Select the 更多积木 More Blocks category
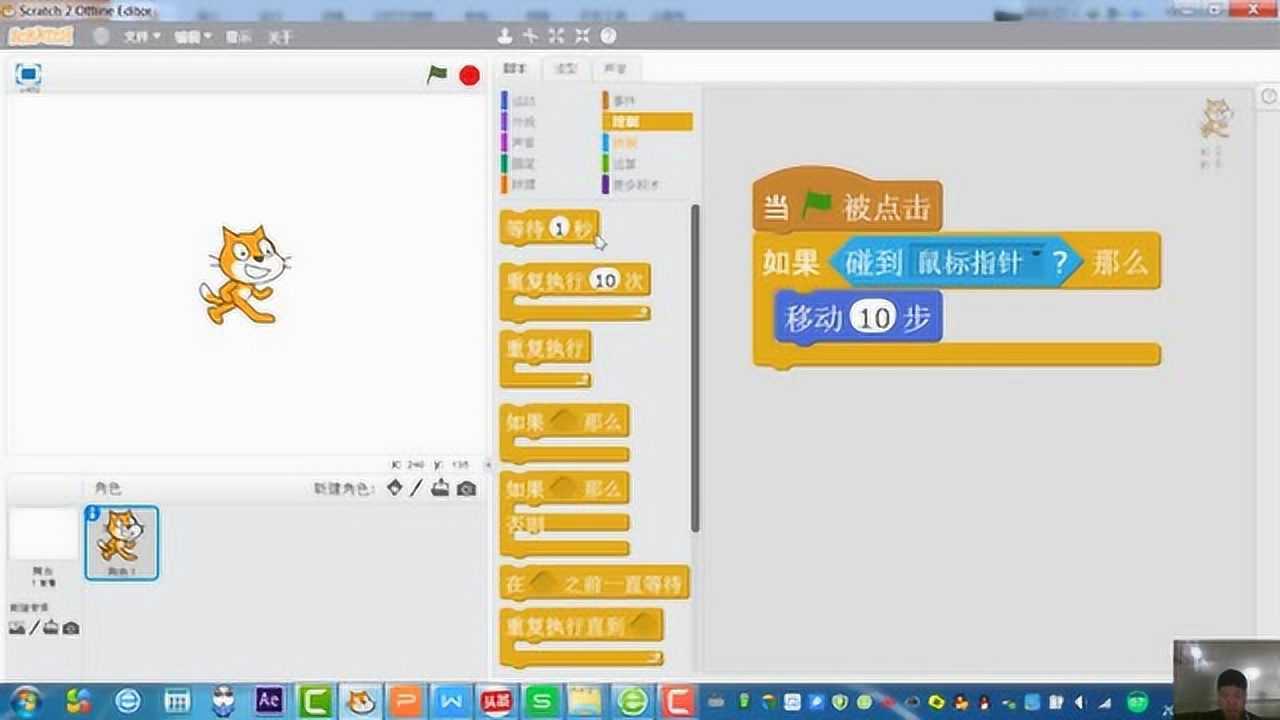1280x720 pixels. [632, 185]
